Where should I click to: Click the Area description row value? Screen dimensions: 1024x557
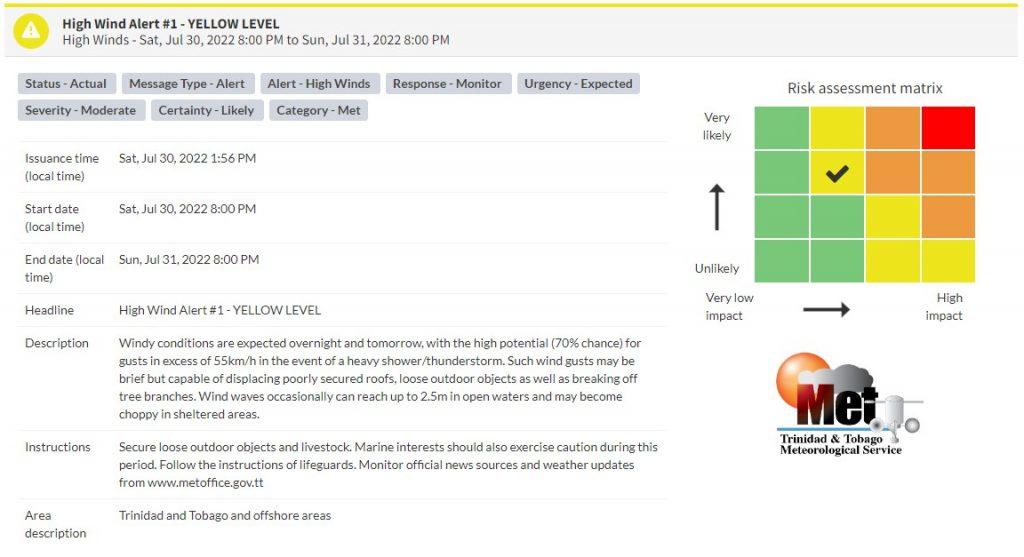click(x=225, y=515)
